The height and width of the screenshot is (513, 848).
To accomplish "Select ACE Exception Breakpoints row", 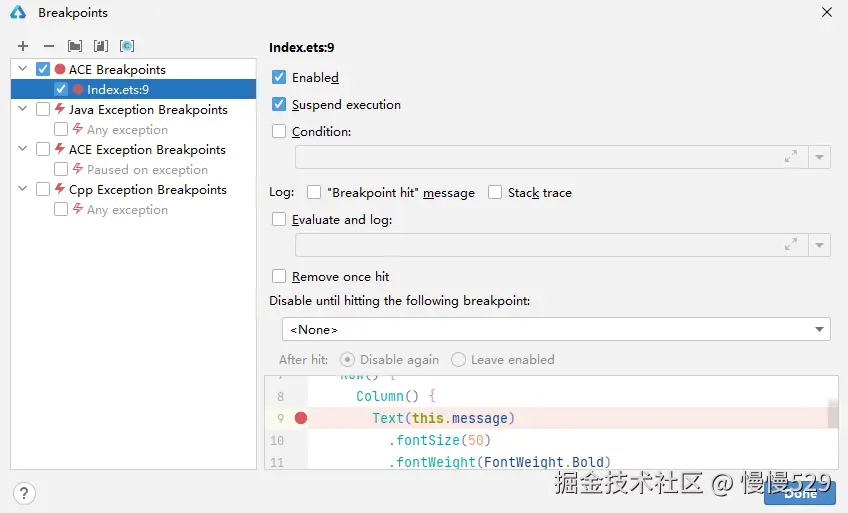I will coord(133,149).
